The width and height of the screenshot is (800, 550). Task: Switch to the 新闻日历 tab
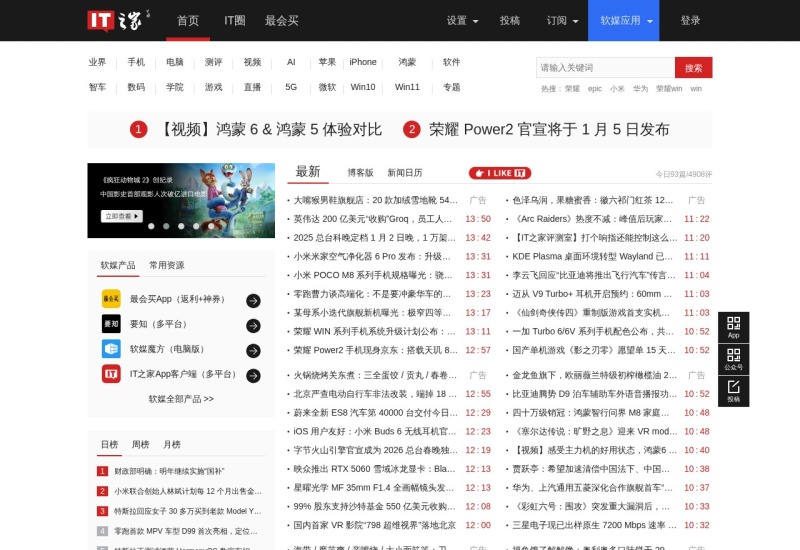[405, 173]
